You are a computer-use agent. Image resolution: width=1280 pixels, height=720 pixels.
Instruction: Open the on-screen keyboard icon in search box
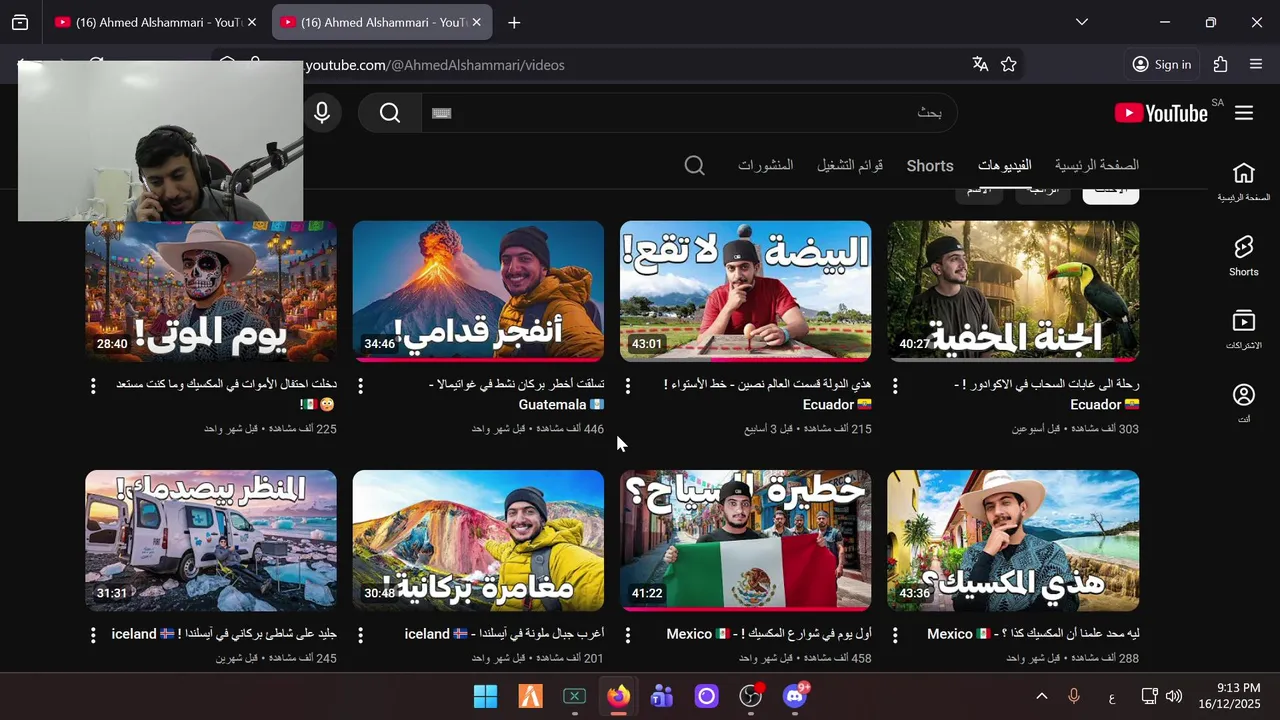[x=442, y=113]
